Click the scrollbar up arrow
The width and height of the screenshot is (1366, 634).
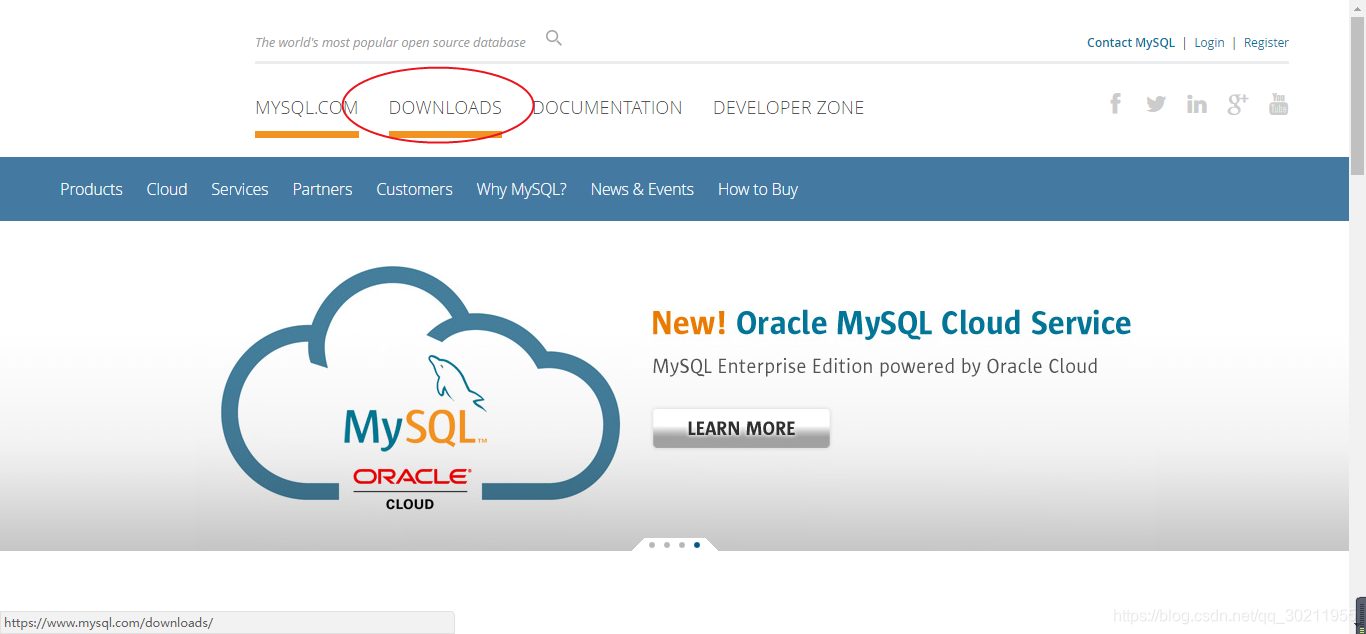tap(1357, 8)
